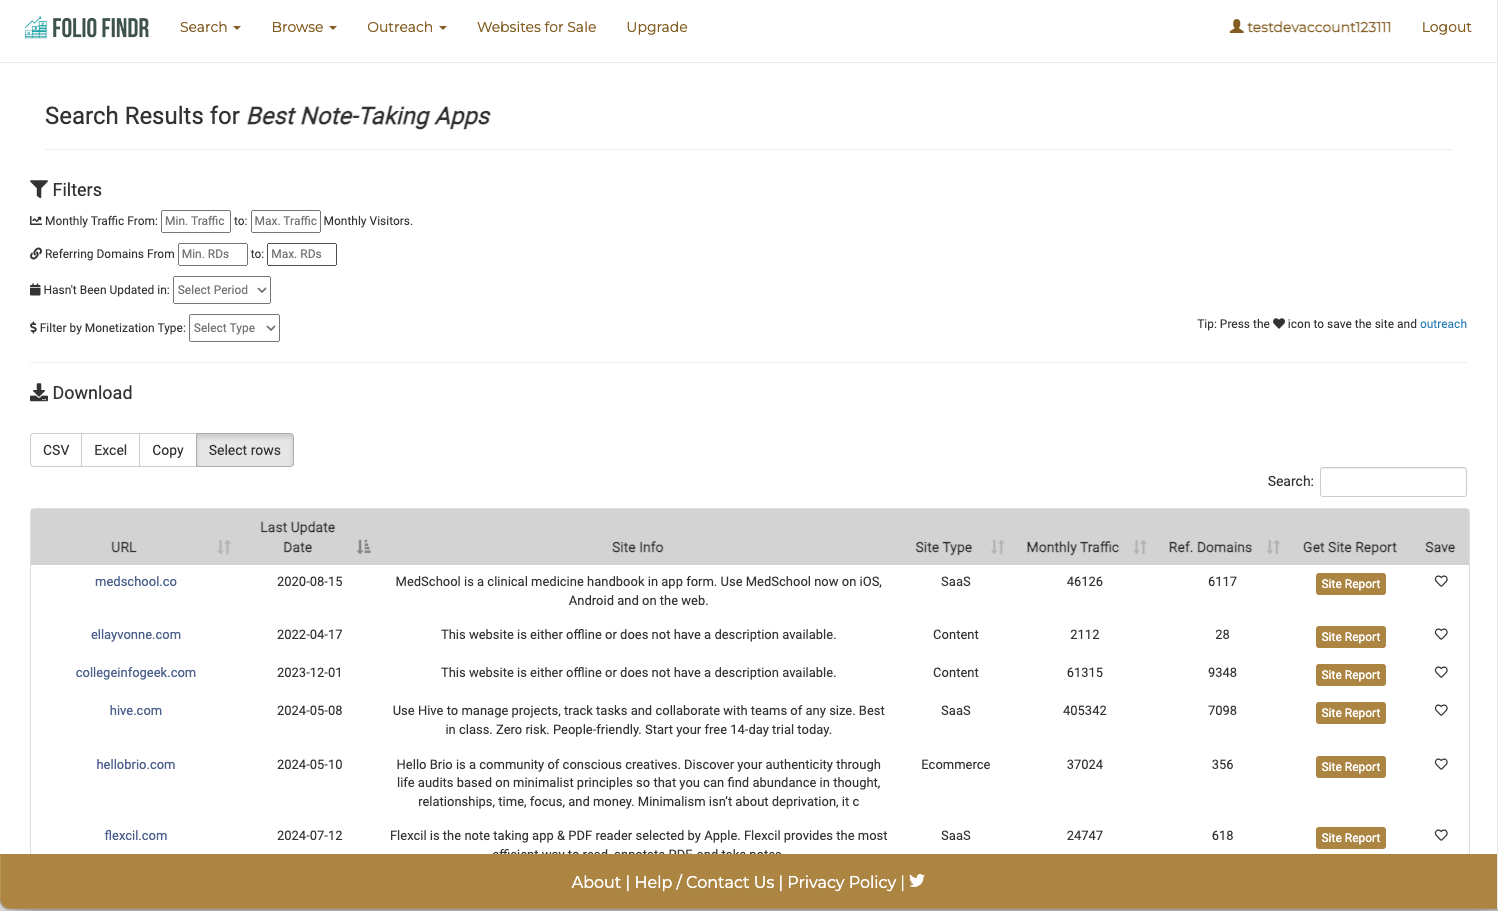Open the Outreach dropdown menu

(x=407, y=27)
